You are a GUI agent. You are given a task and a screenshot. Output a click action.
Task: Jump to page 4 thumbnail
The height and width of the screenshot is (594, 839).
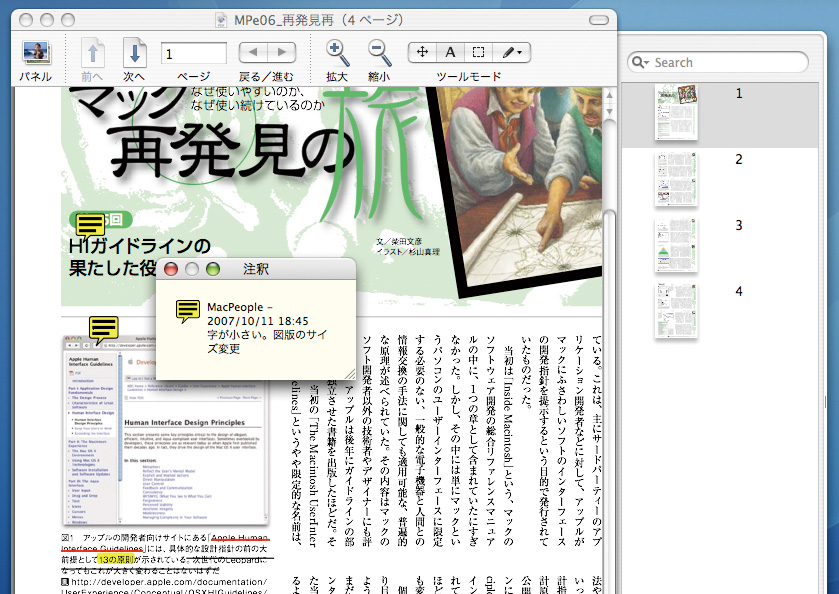tap(675, 310)
